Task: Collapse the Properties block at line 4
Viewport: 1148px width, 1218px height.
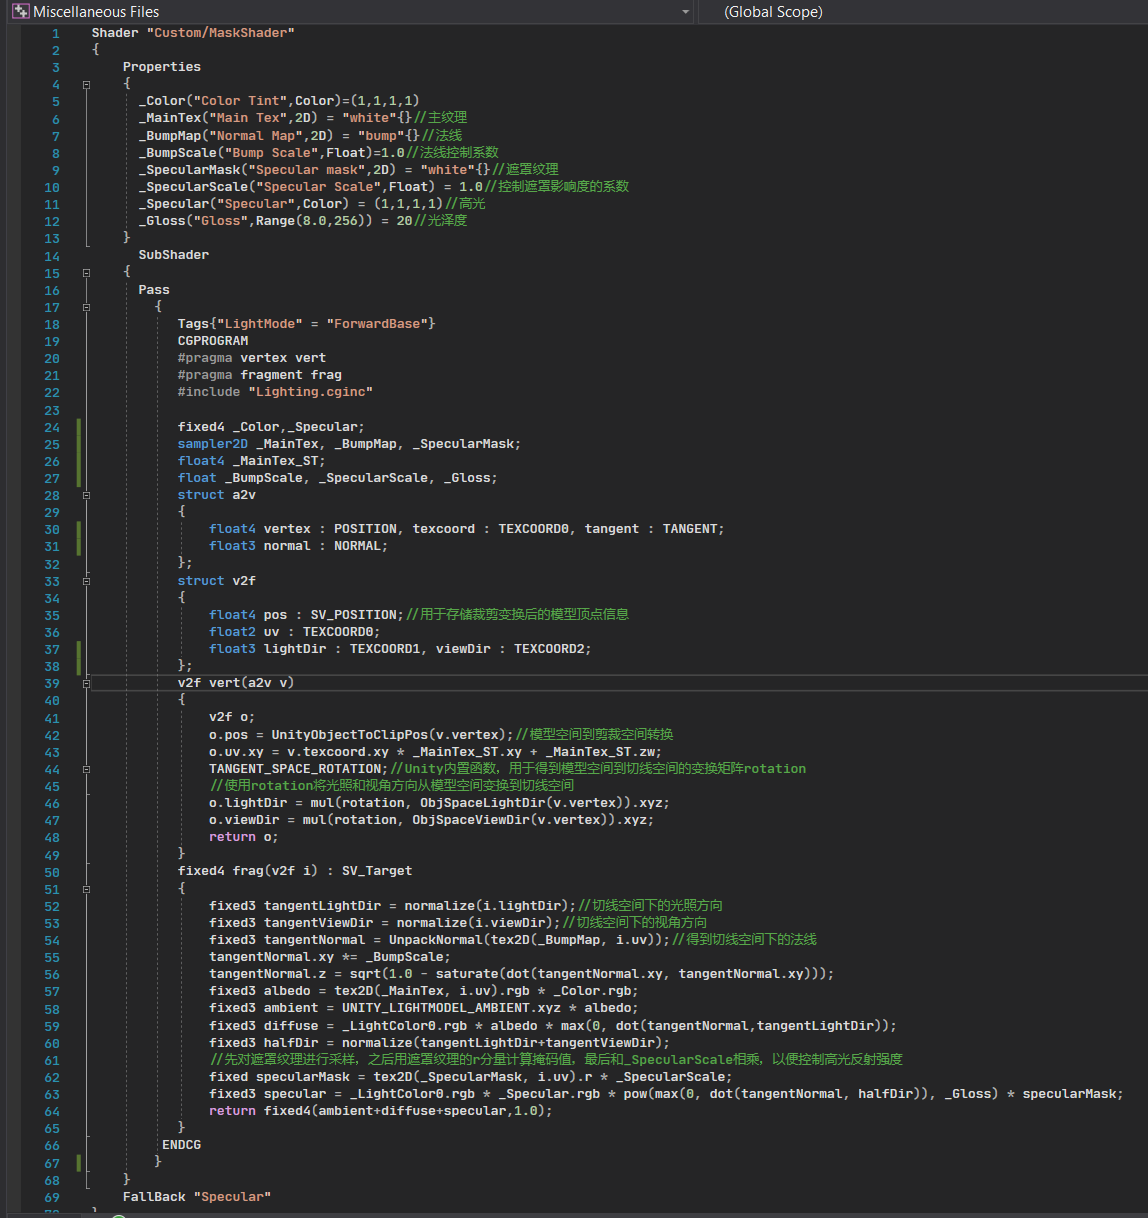Action: (86, 85)
